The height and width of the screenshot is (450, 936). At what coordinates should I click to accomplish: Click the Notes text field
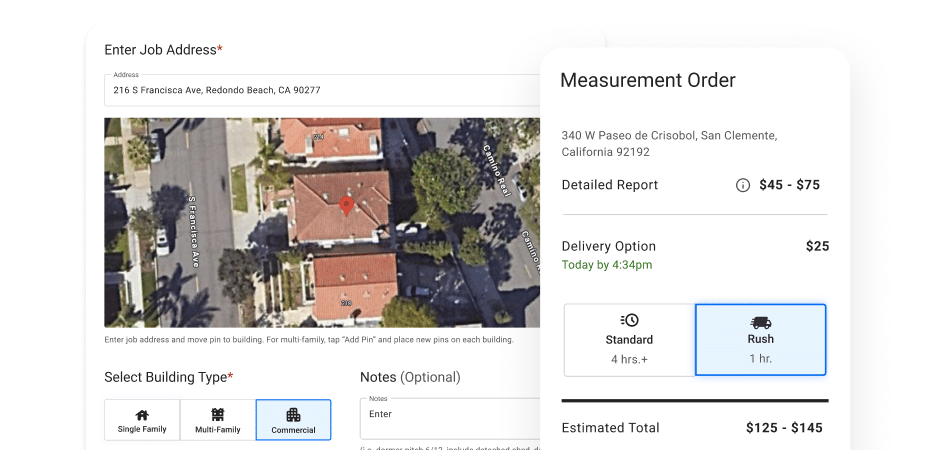[450, 419]
